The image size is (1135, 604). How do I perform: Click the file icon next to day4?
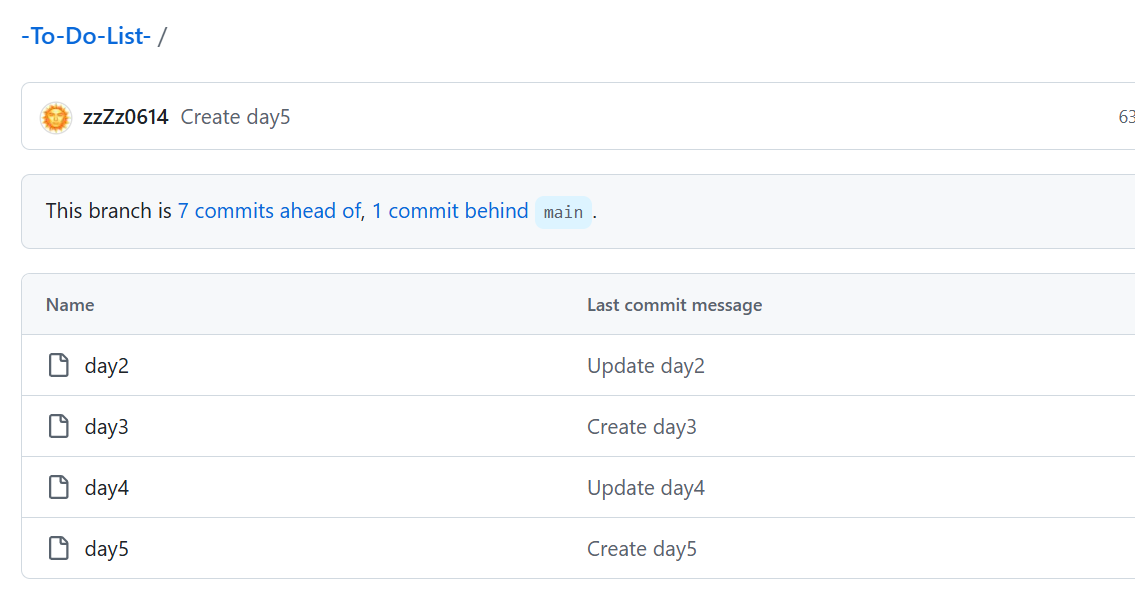point(59,488)
